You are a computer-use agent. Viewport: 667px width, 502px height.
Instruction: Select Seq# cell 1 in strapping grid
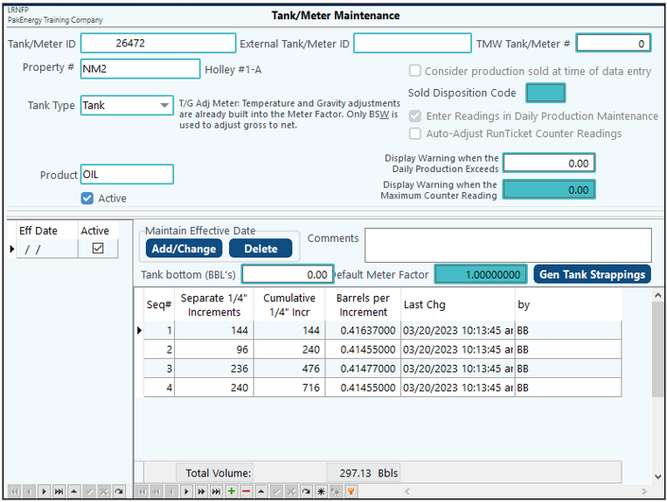(159, 331)
